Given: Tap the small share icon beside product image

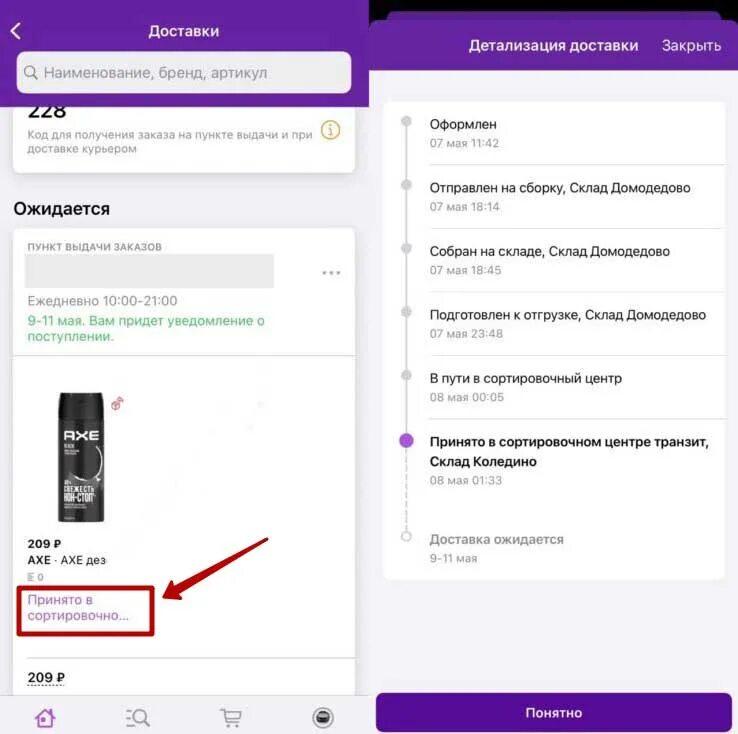Looking at the screenshot, I should point(117,403).
